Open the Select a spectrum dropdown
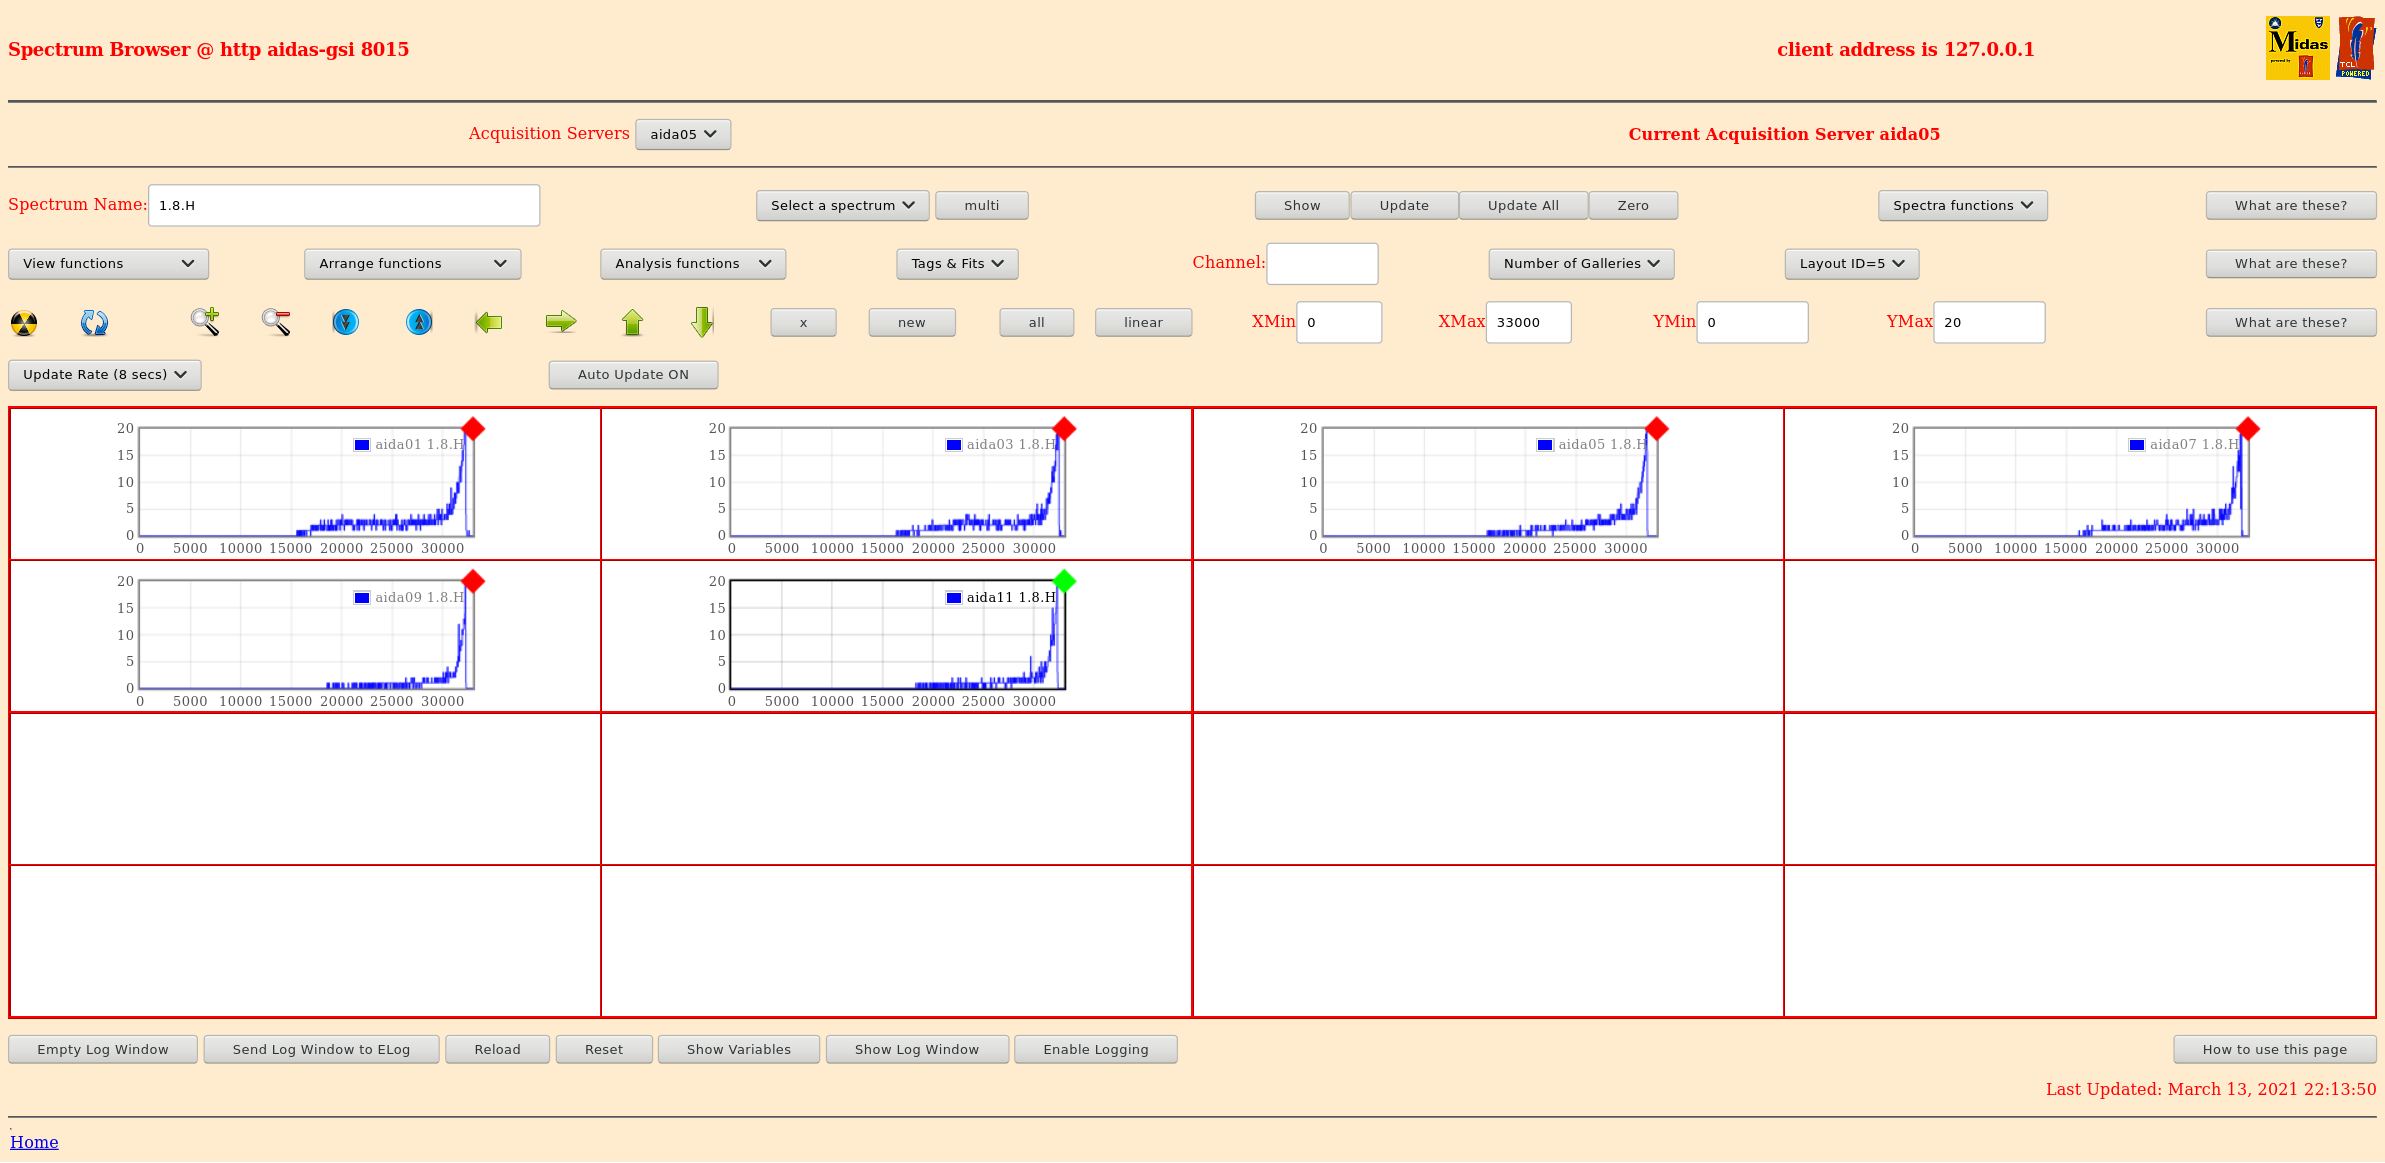 click(842, 206)
